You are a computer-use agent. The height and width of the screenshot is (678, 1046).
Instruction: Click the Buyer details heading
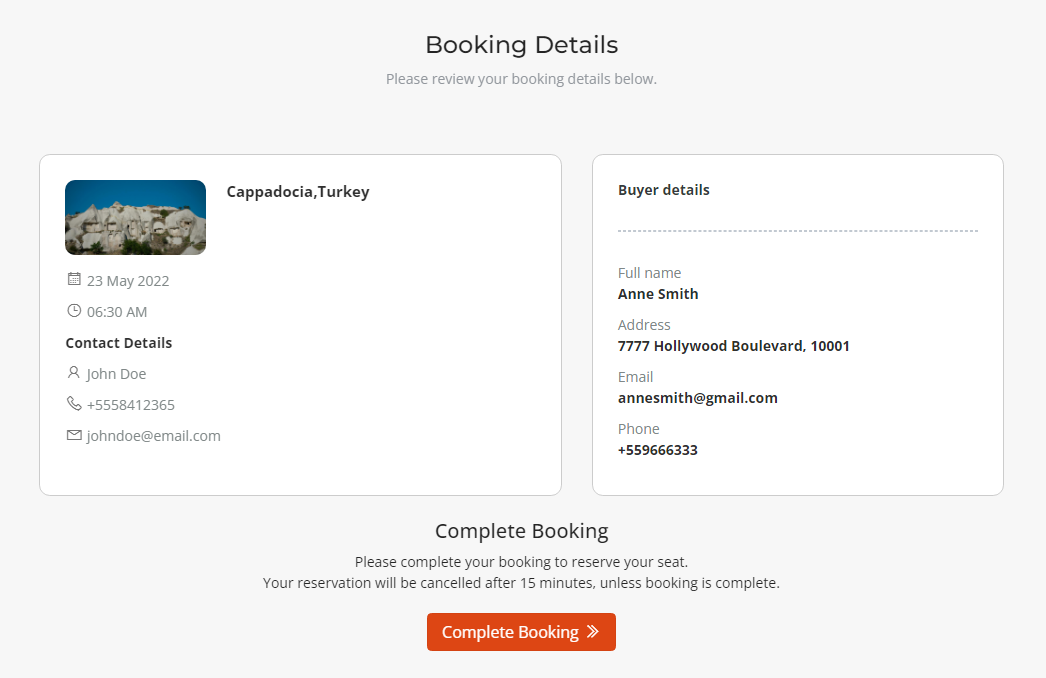663,190
